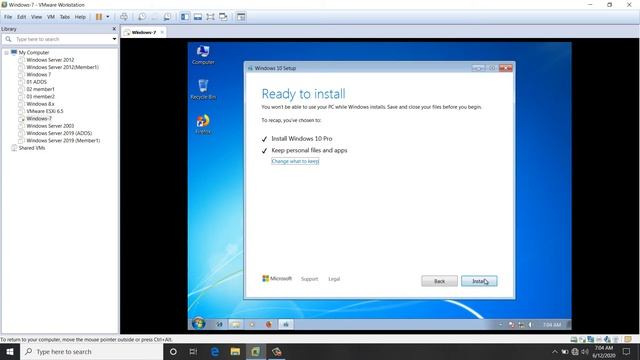Image resolution: width=640 pixels, height=360 pixels.
Task: Open the Library search filter dropdown arrow
Action: (114, 39)
